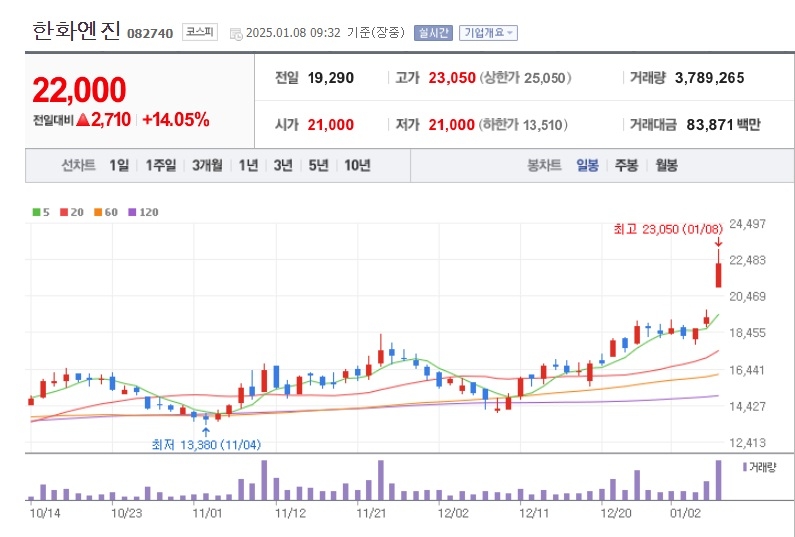Click the 10/14 date axis label
Screen dimensions: 795x537
45,513
